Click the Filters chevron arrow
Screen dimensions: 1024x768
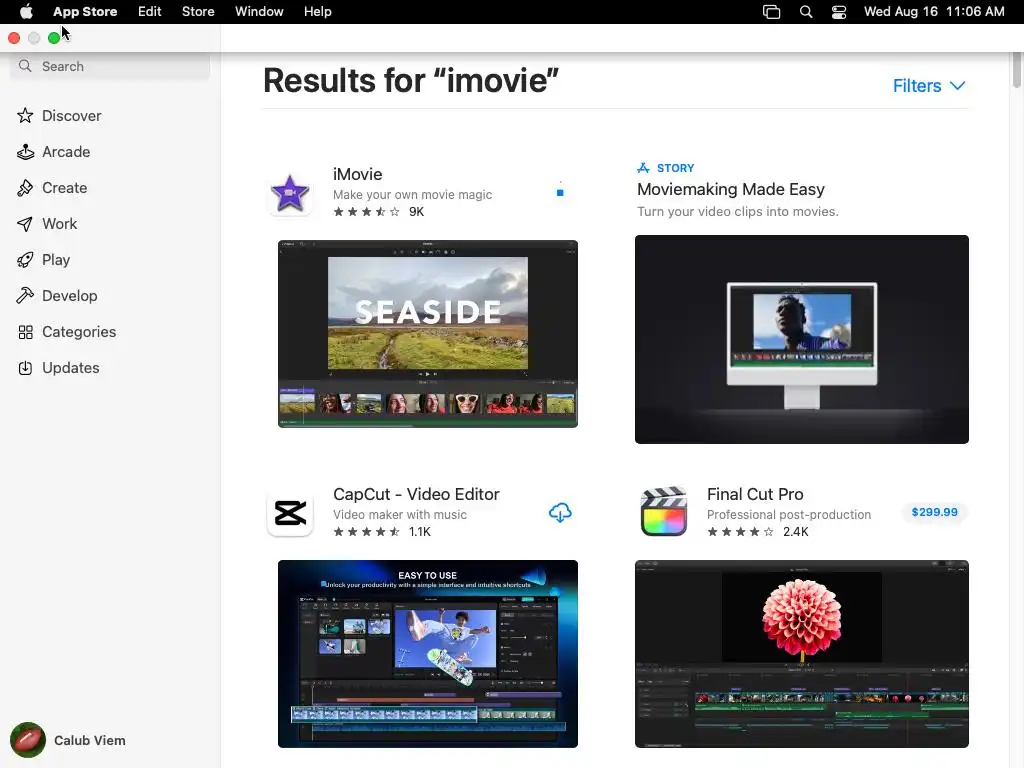tap(957, 86)
